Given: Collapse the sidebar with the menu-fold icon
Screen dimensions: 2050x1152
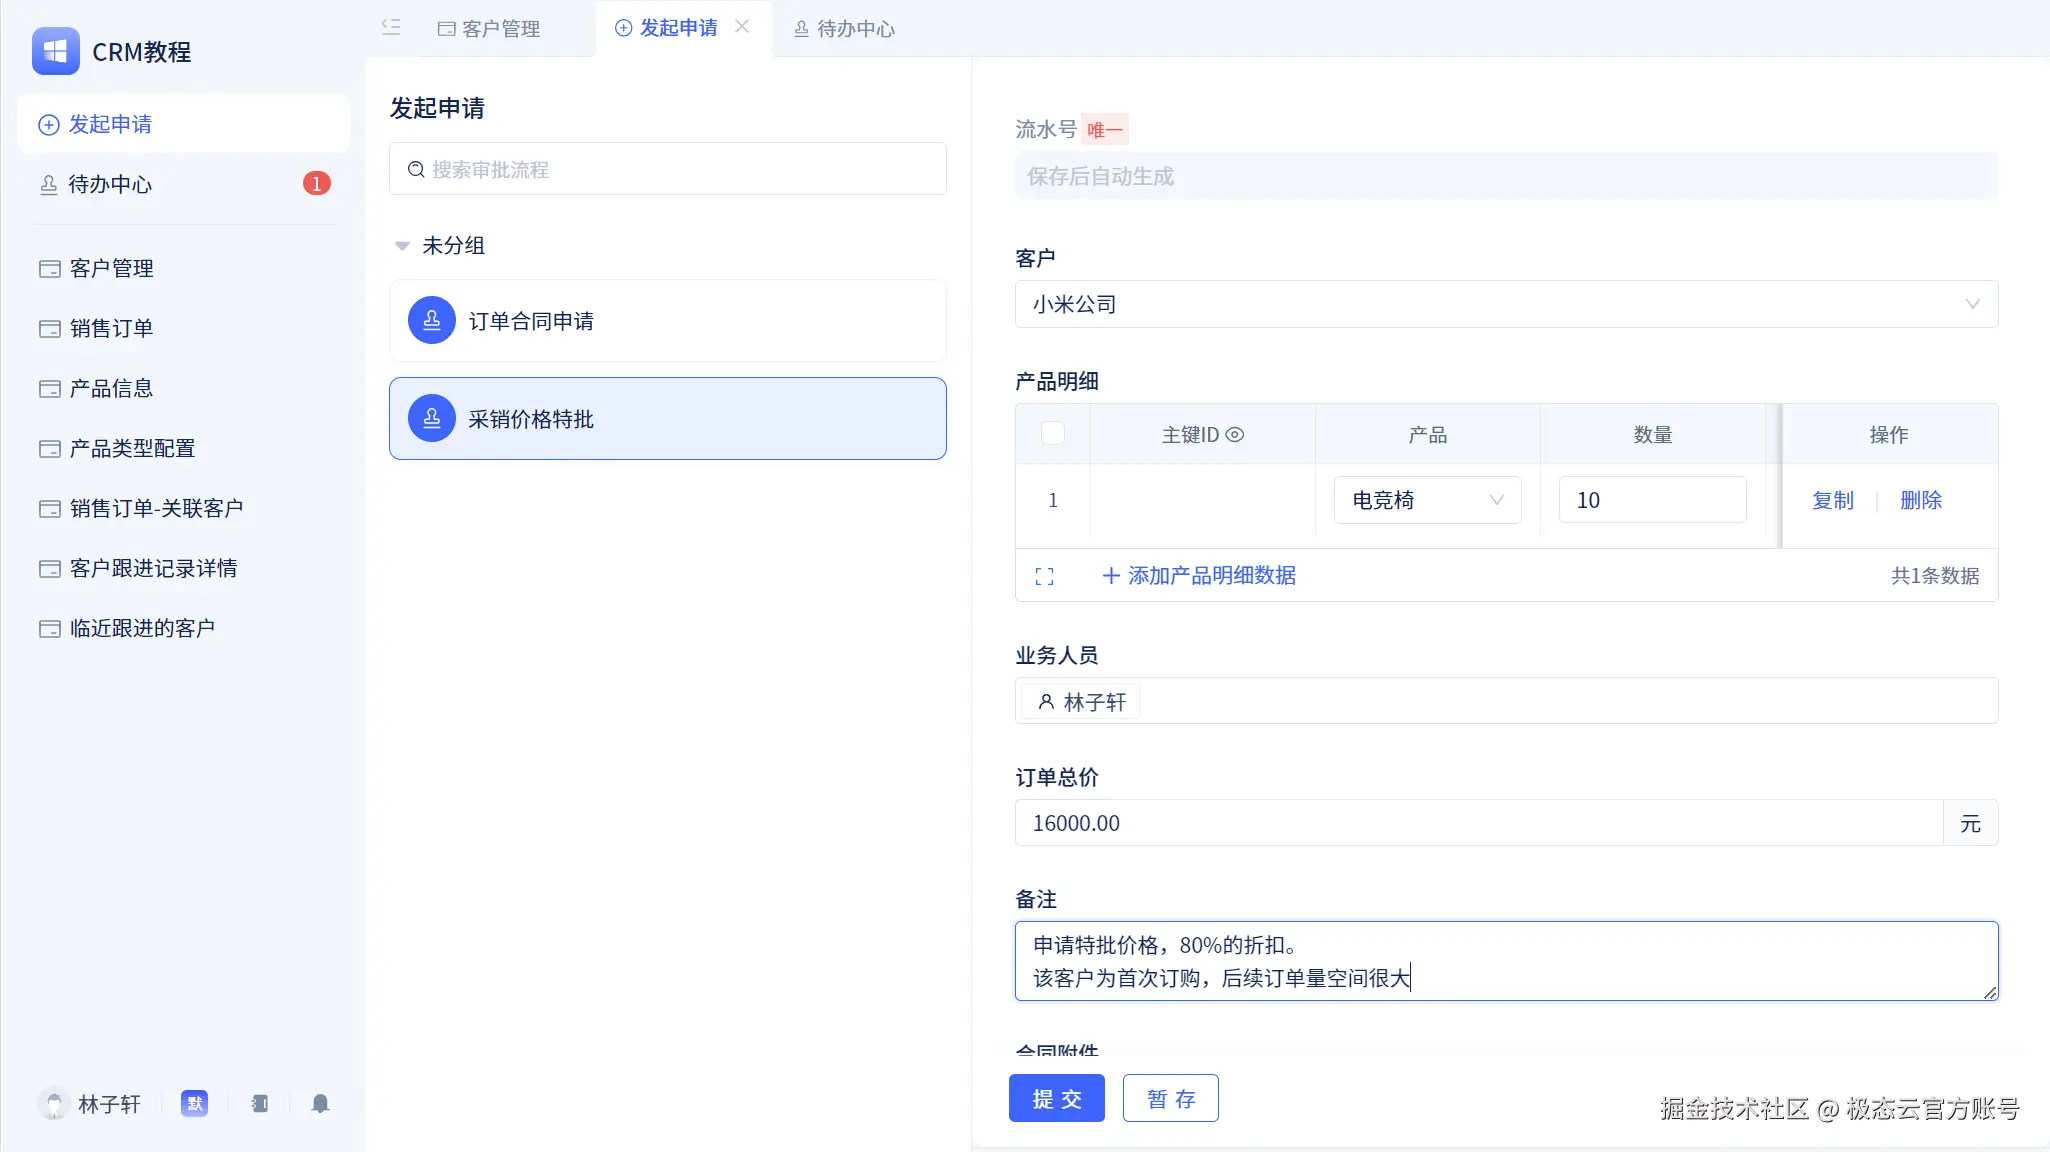Looking at the screenshot, I should 391,28.
